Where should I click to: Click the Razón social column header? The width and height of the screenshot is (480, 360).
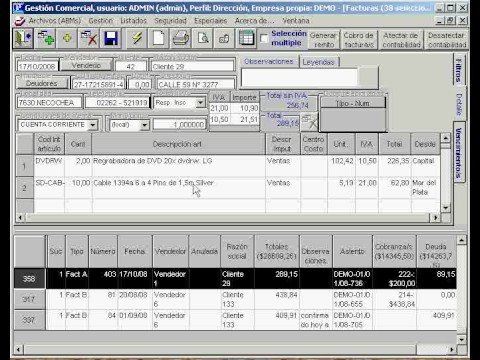(237, 251)
